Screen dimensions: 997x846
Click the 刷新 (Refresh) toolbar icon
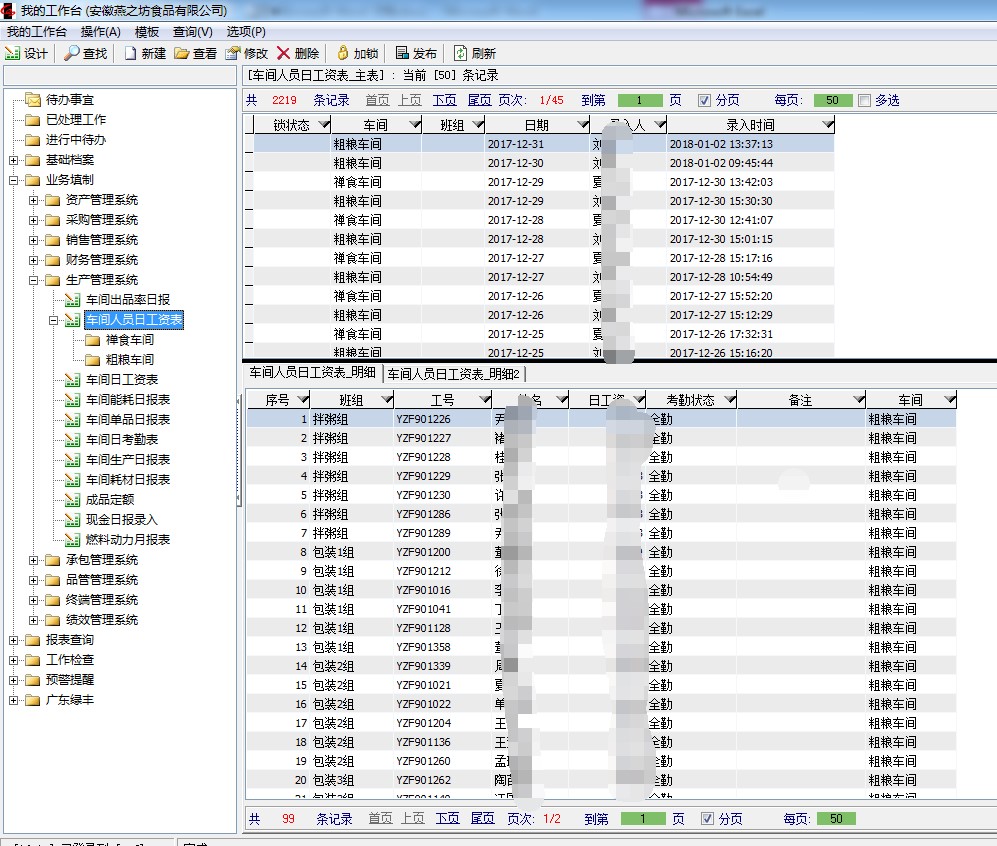[x=460, y=53]
